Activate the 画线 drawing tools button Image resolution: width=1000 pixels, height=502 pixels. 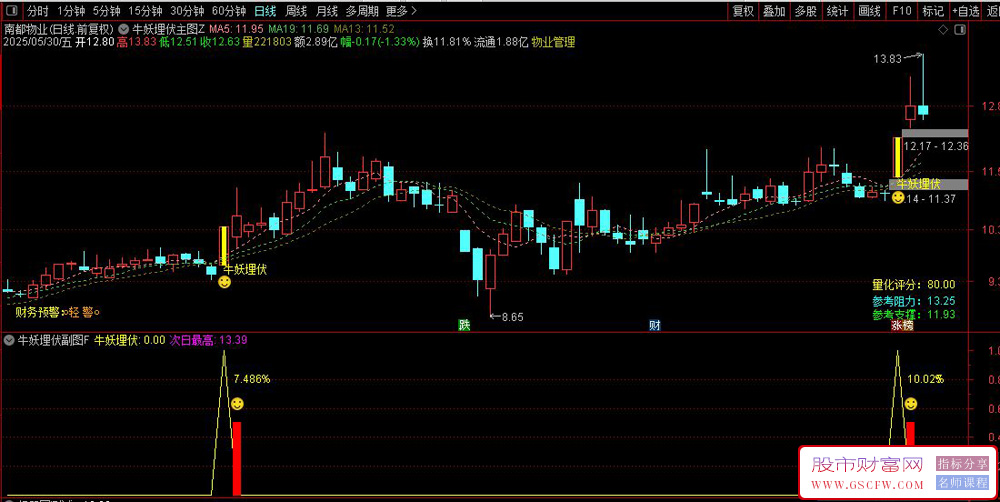[x=869, y=11]
